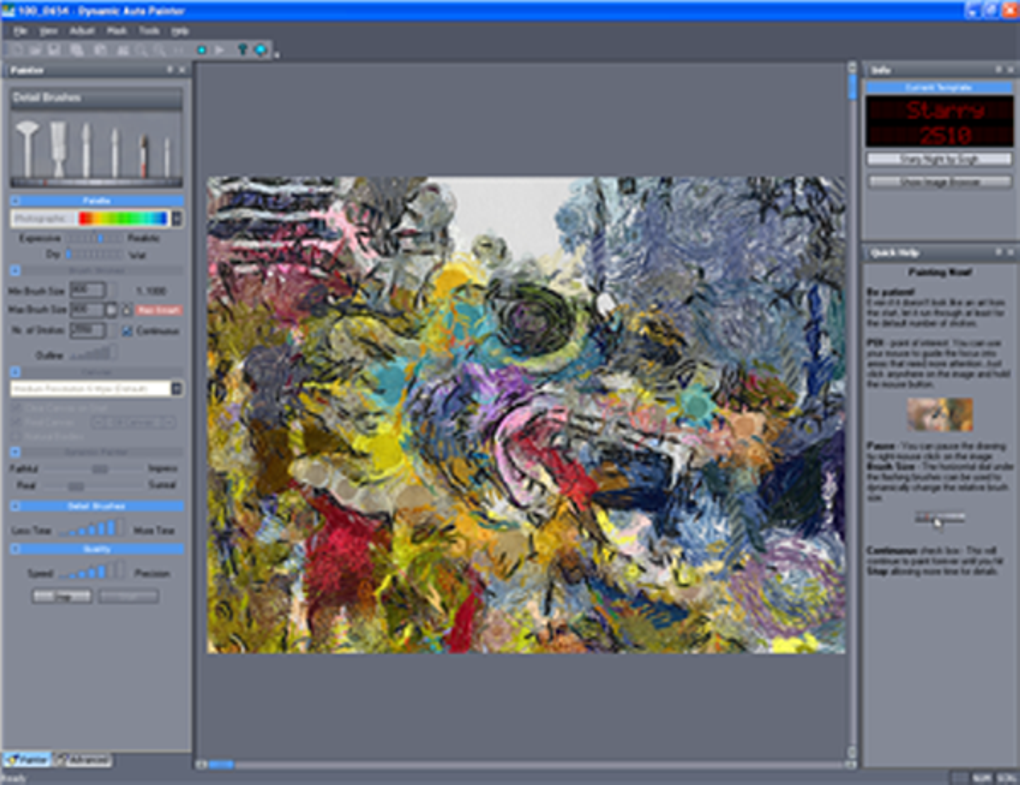1020x785 pixels.
Task: Click the cyan speech bubble toolbar icon
Action: (260, 49)
